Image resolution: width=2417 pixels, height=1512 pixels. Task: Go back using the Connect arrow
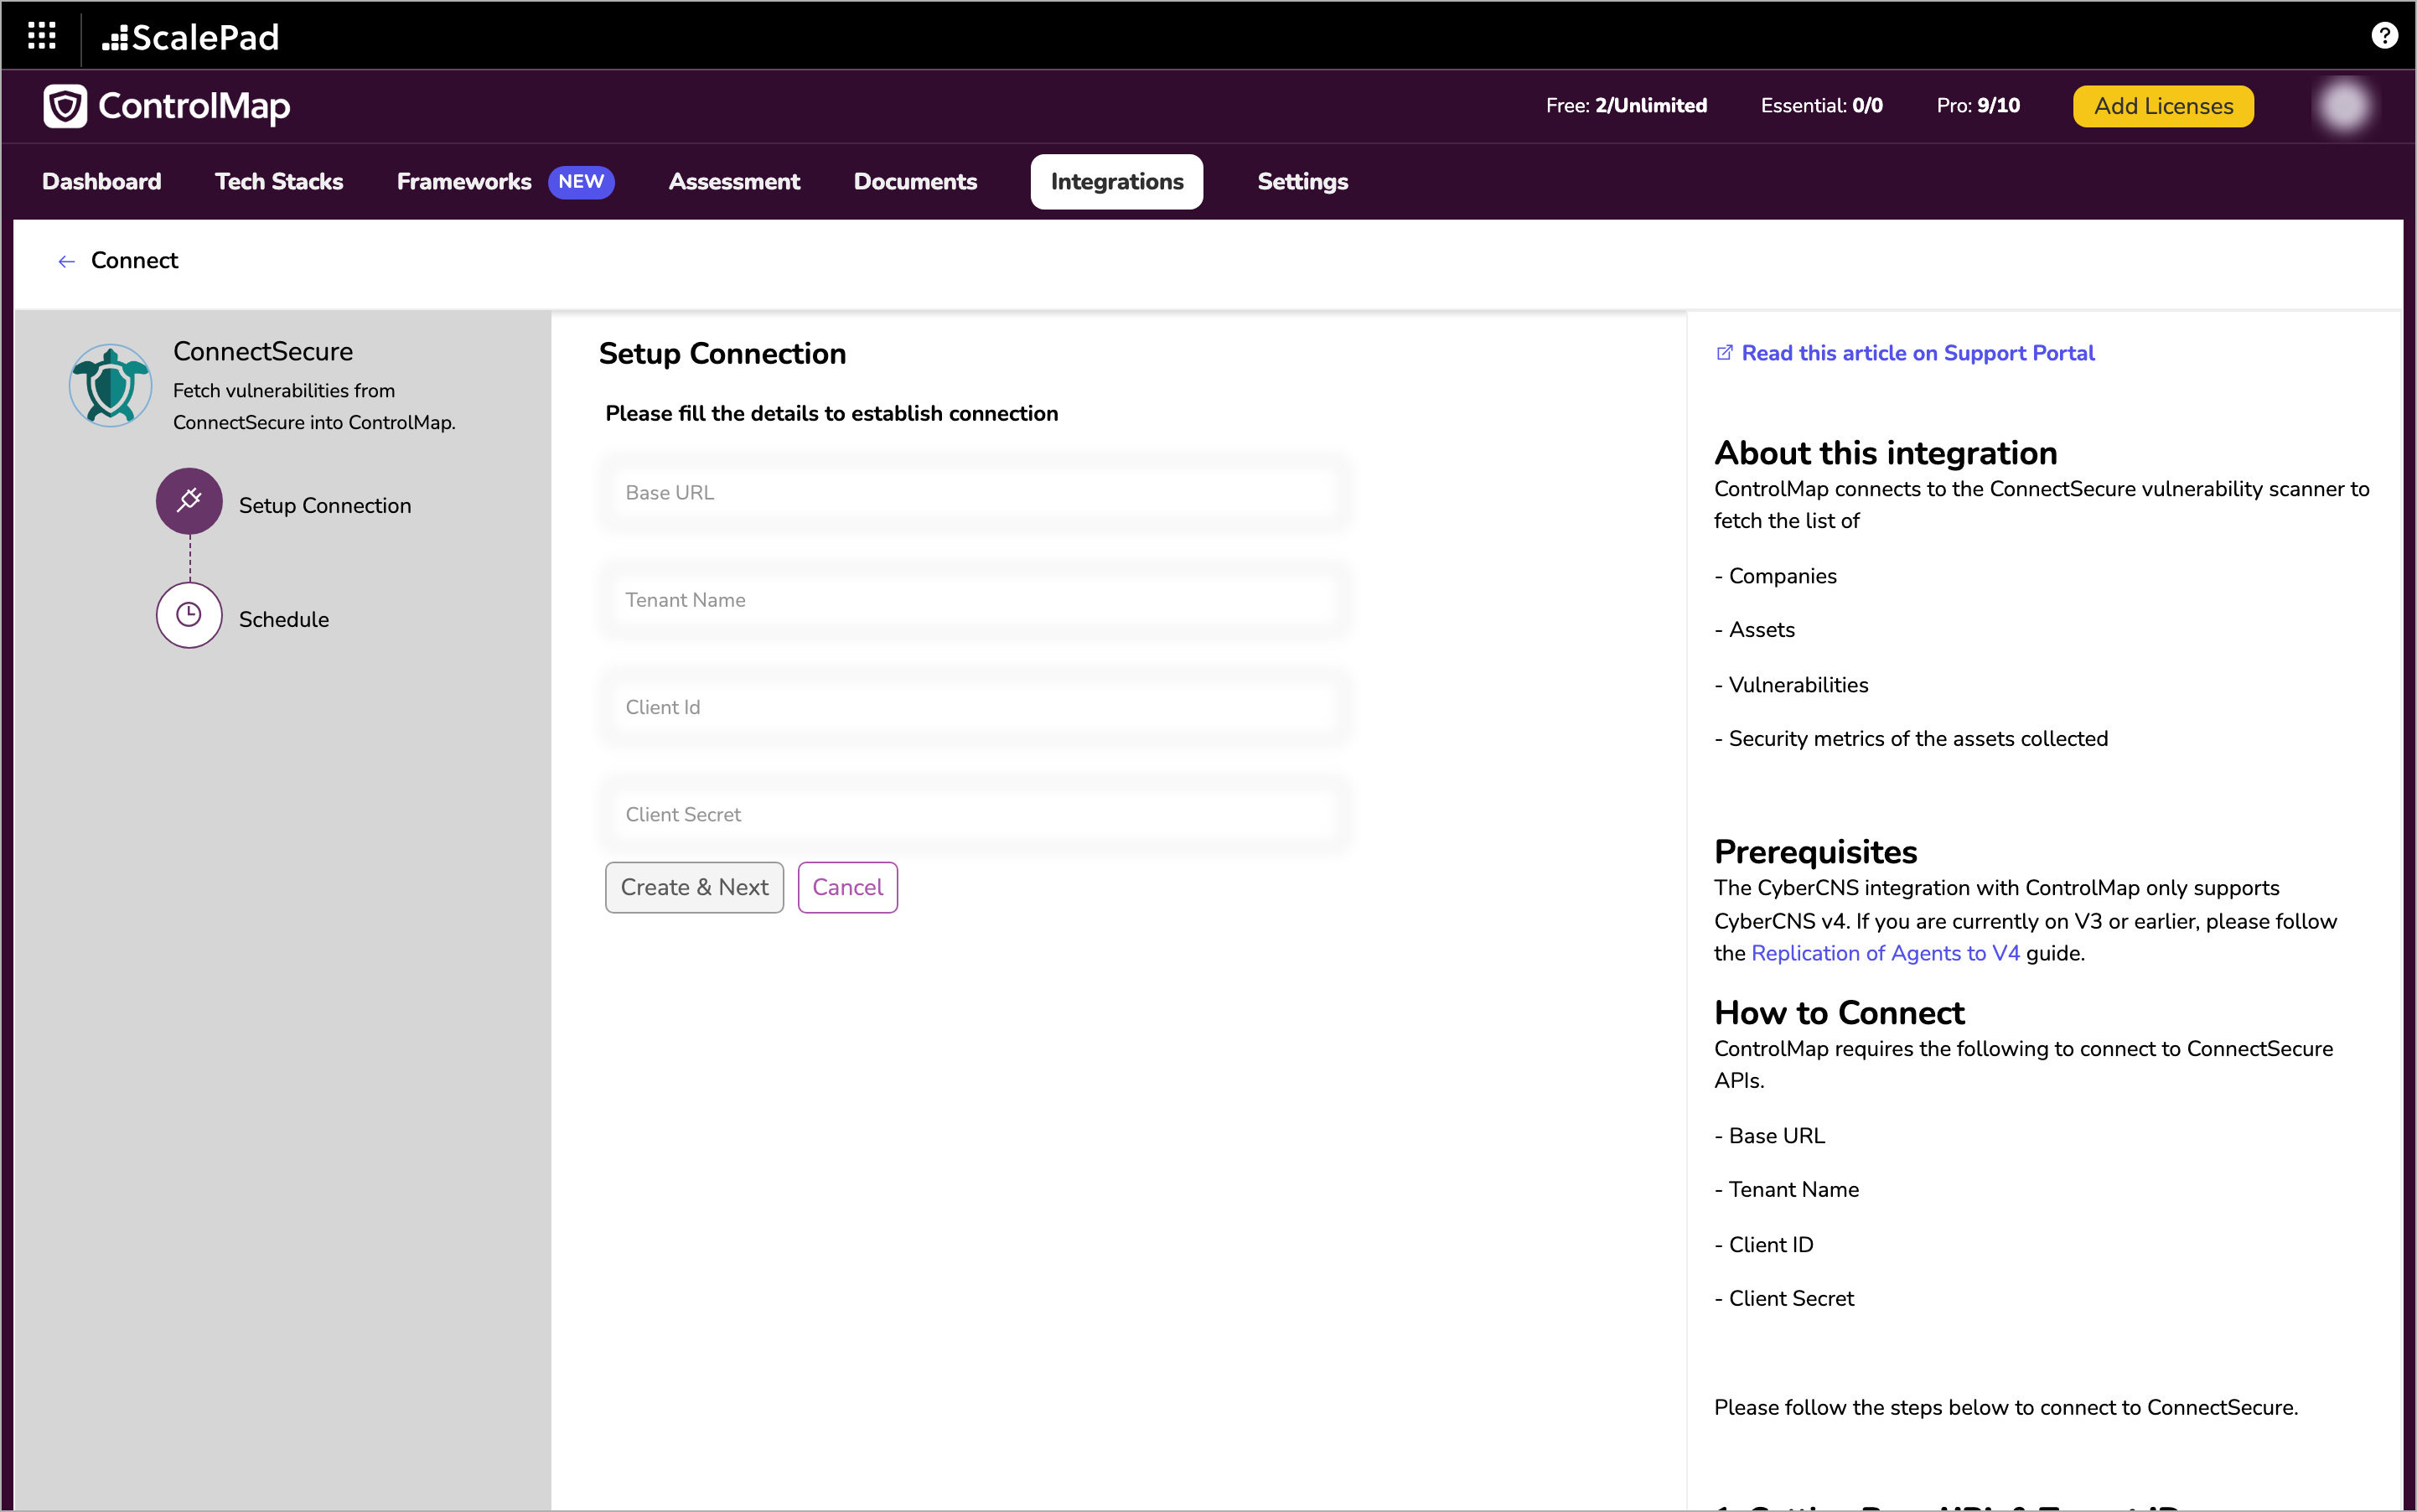[66, 261]
